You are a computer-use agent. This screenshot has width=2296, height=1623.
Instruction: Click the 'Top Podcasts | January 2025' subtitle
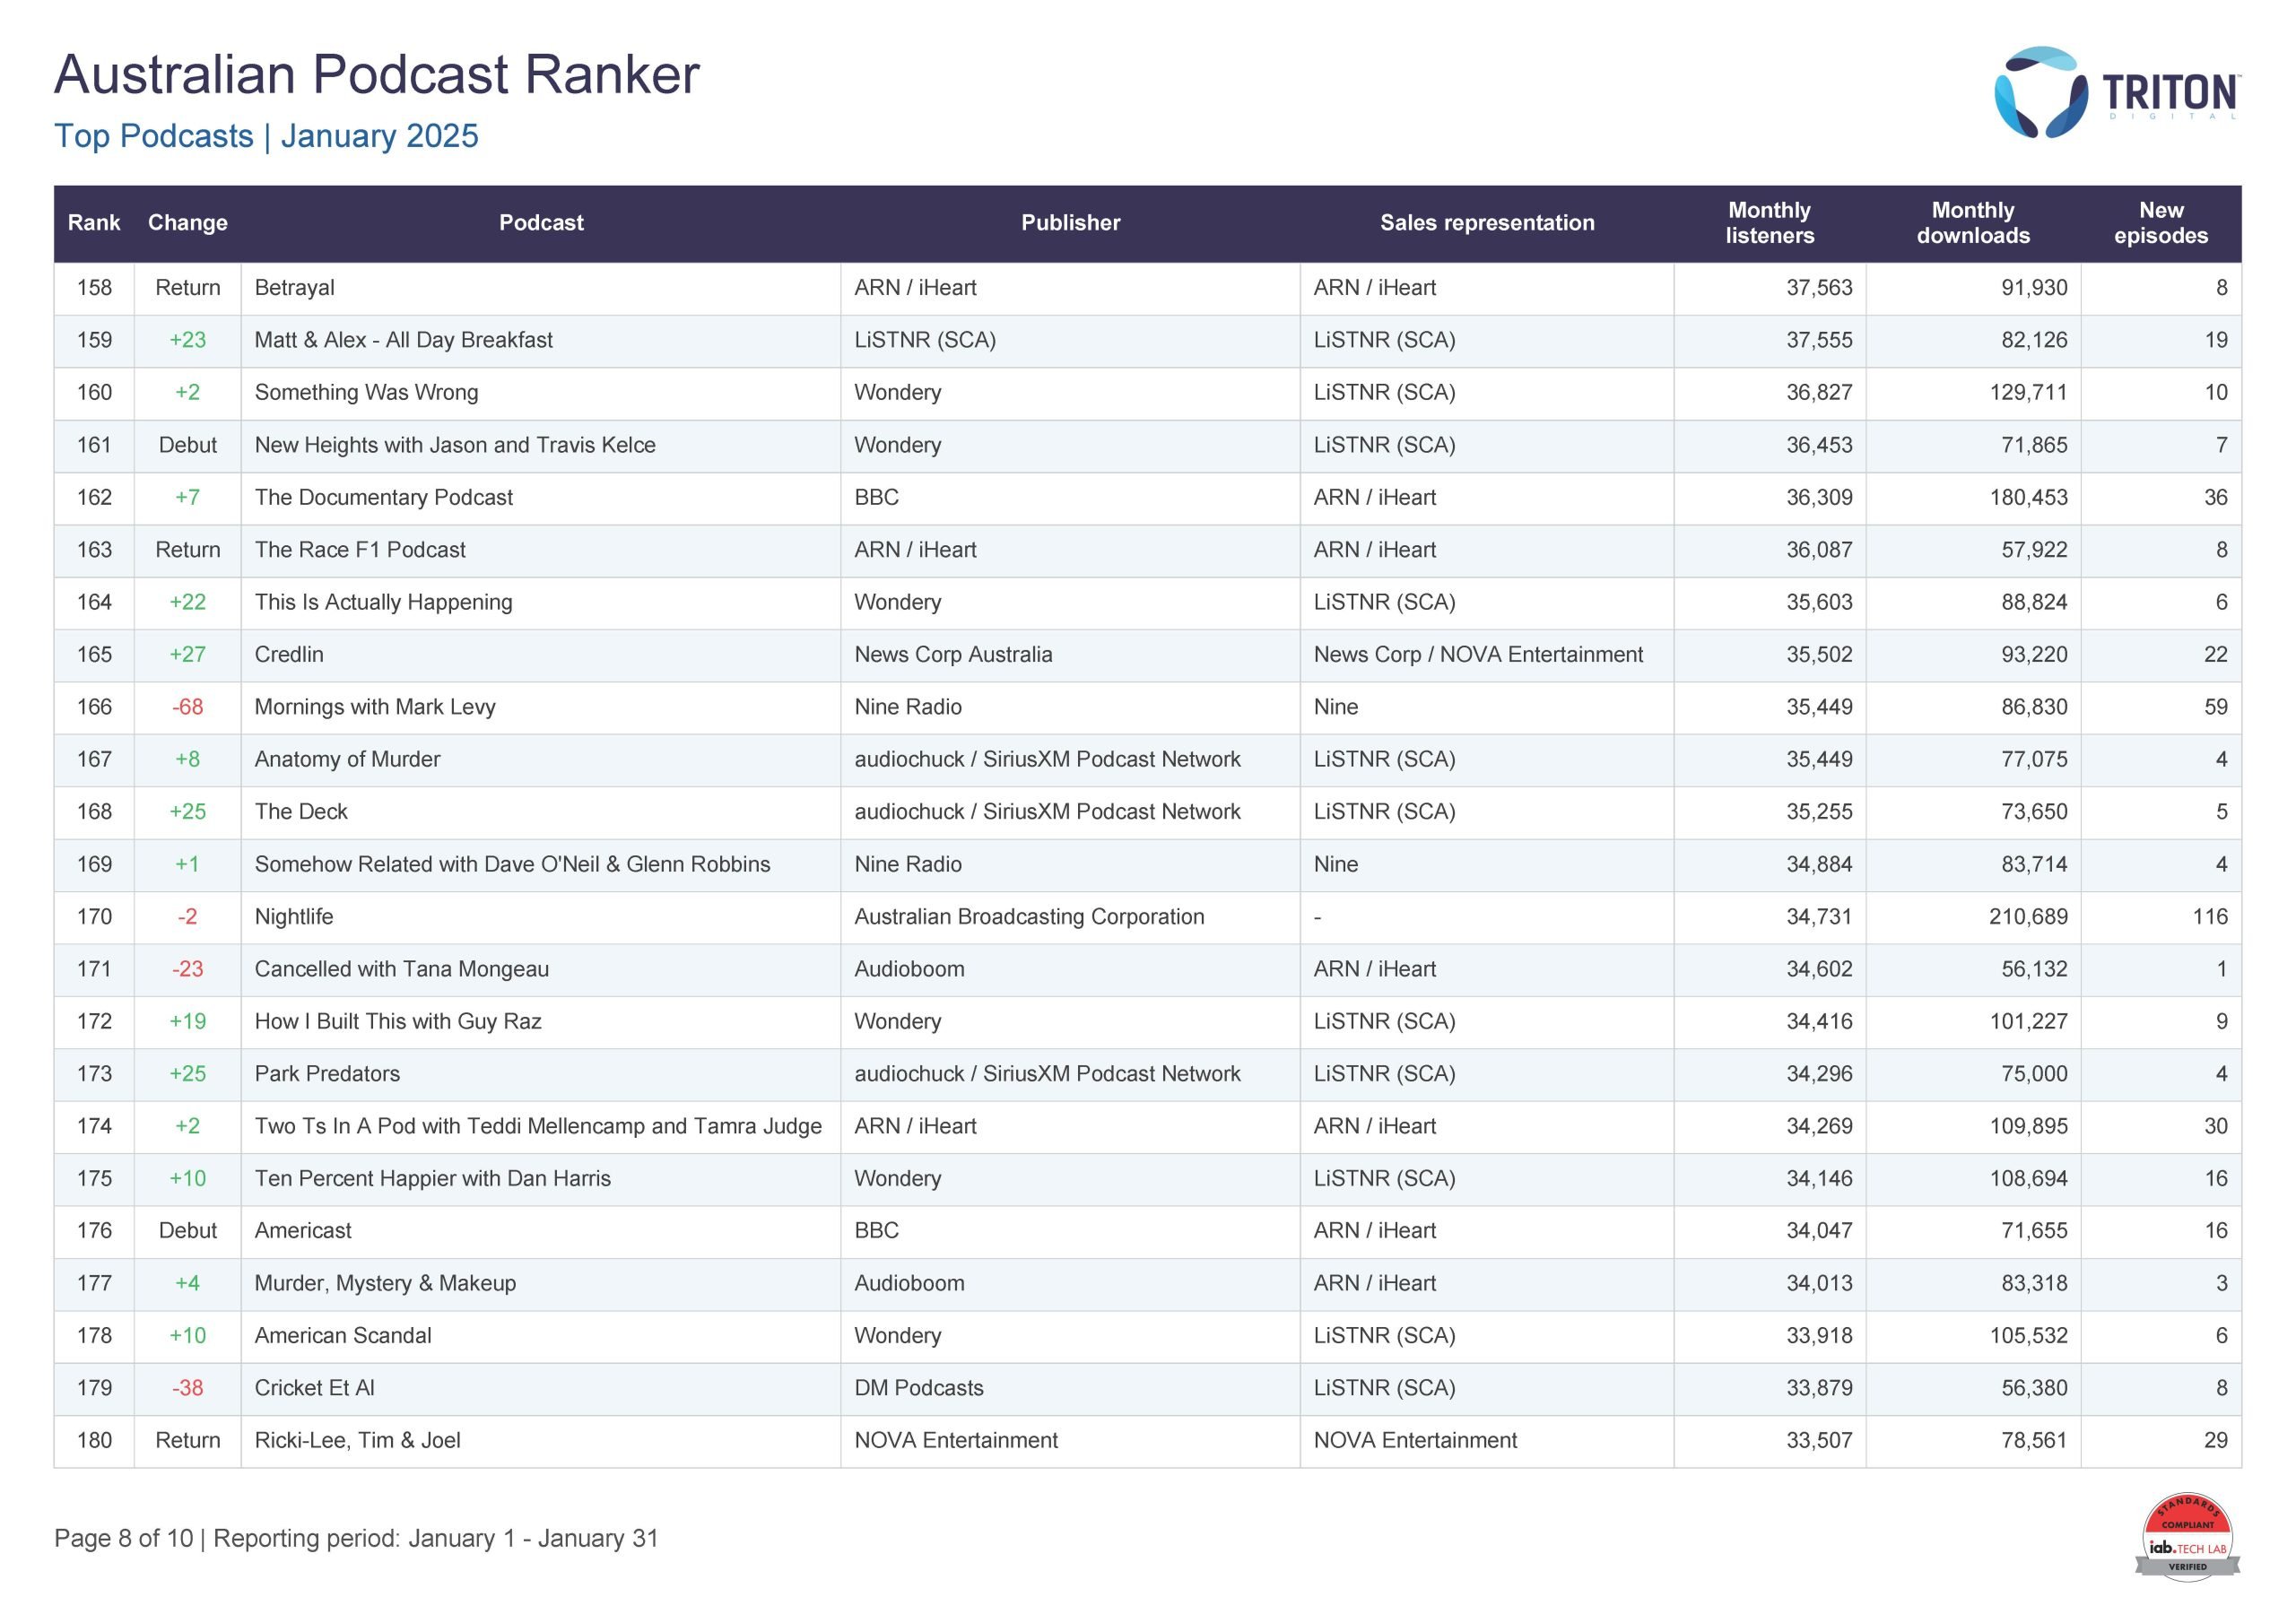(x=266, y=136)
